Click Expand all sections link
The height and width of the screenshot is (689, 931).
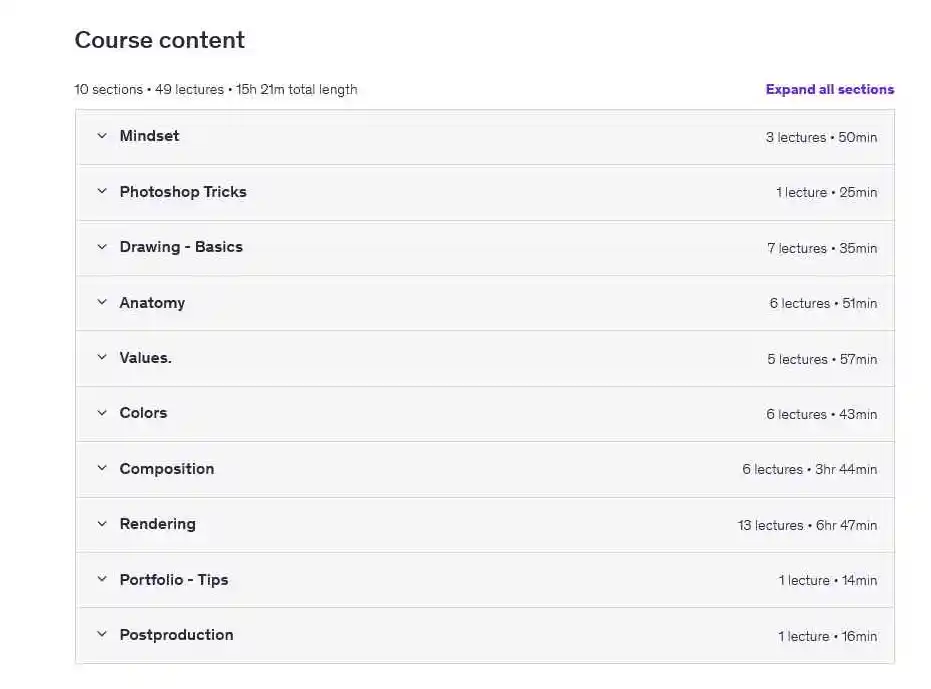coord(829,89)
